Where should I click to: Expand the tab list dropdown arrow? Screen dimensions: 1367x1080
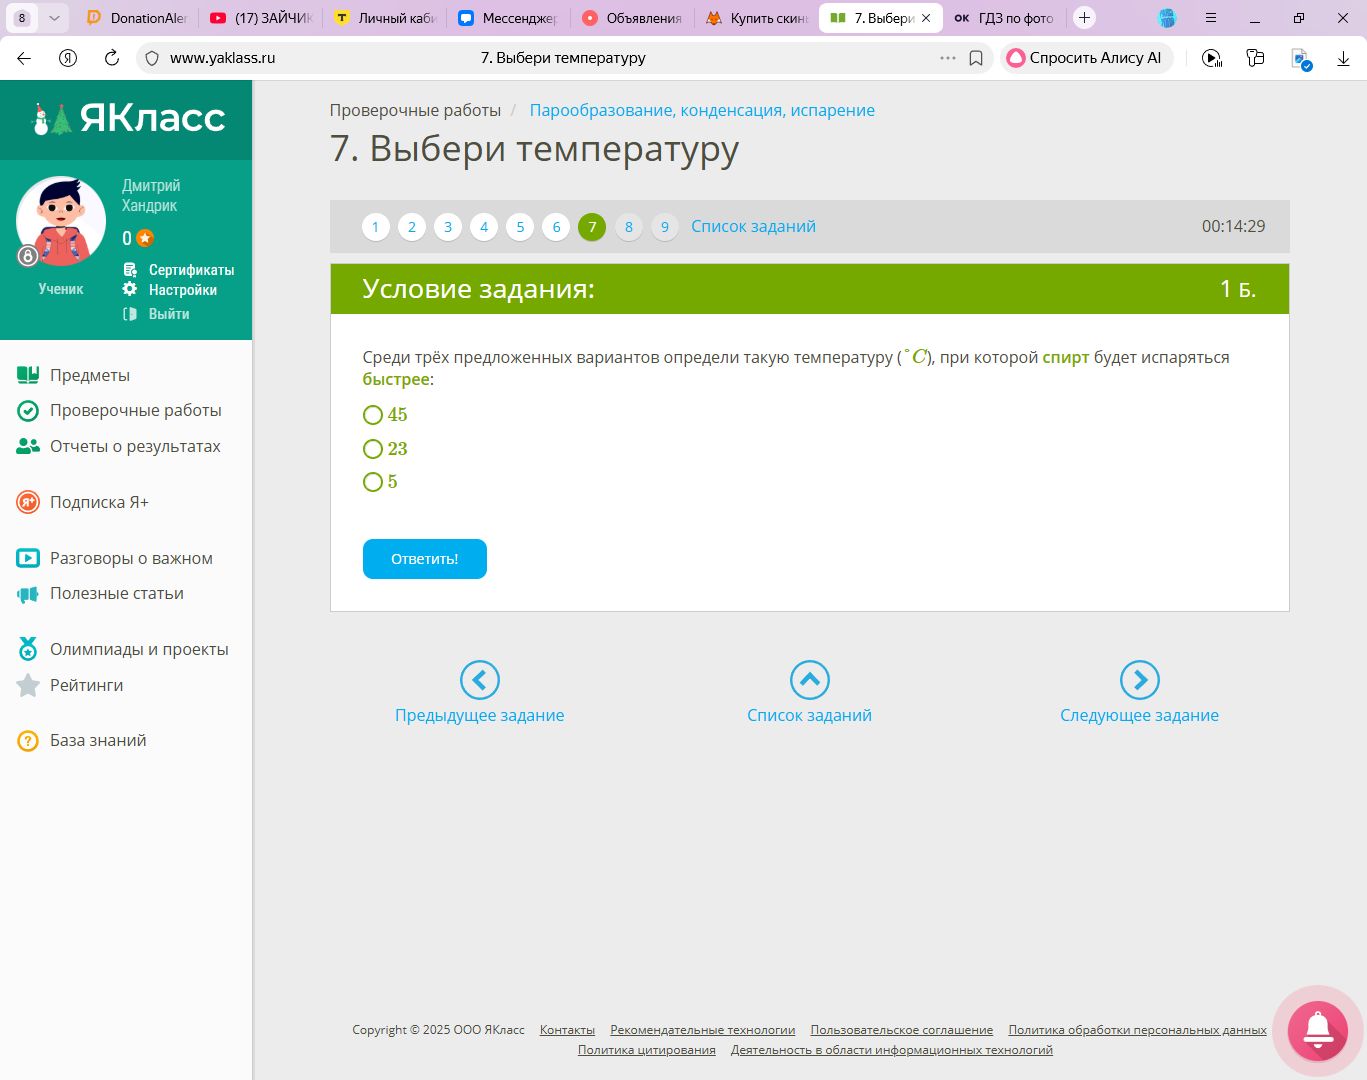[54, 17]
